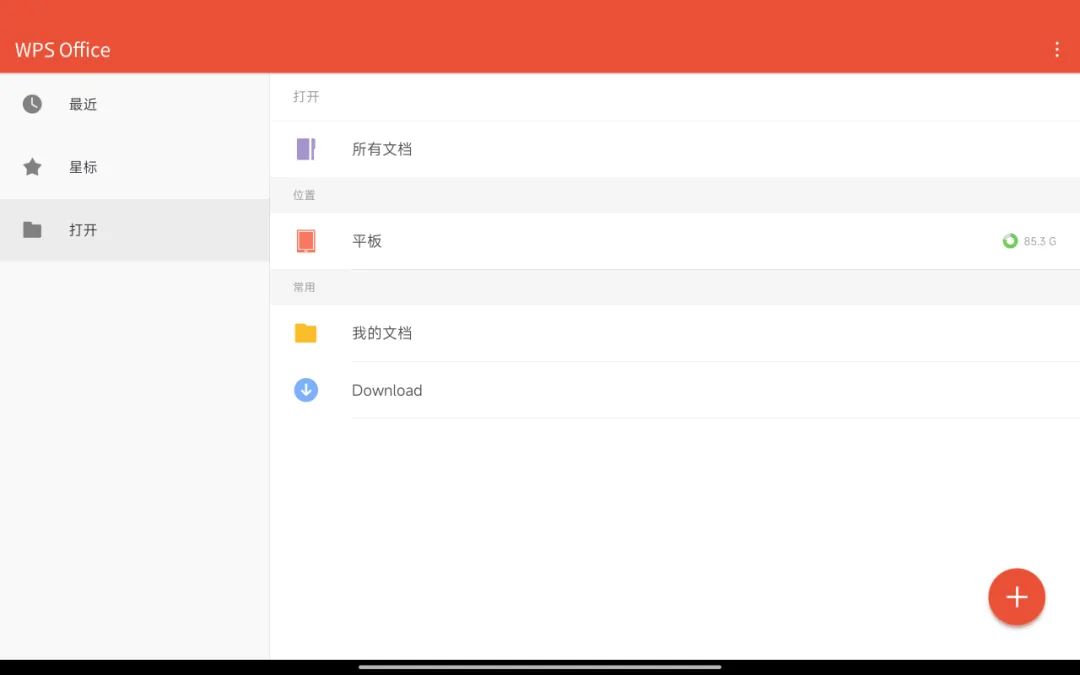Create new document with plus button
This screenshot has width=1080, height=675.
click(1017, 596)
